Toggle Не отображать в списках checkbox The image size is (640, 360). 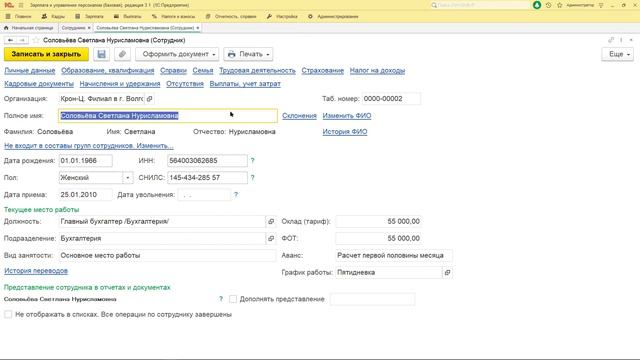pos(8,314)
